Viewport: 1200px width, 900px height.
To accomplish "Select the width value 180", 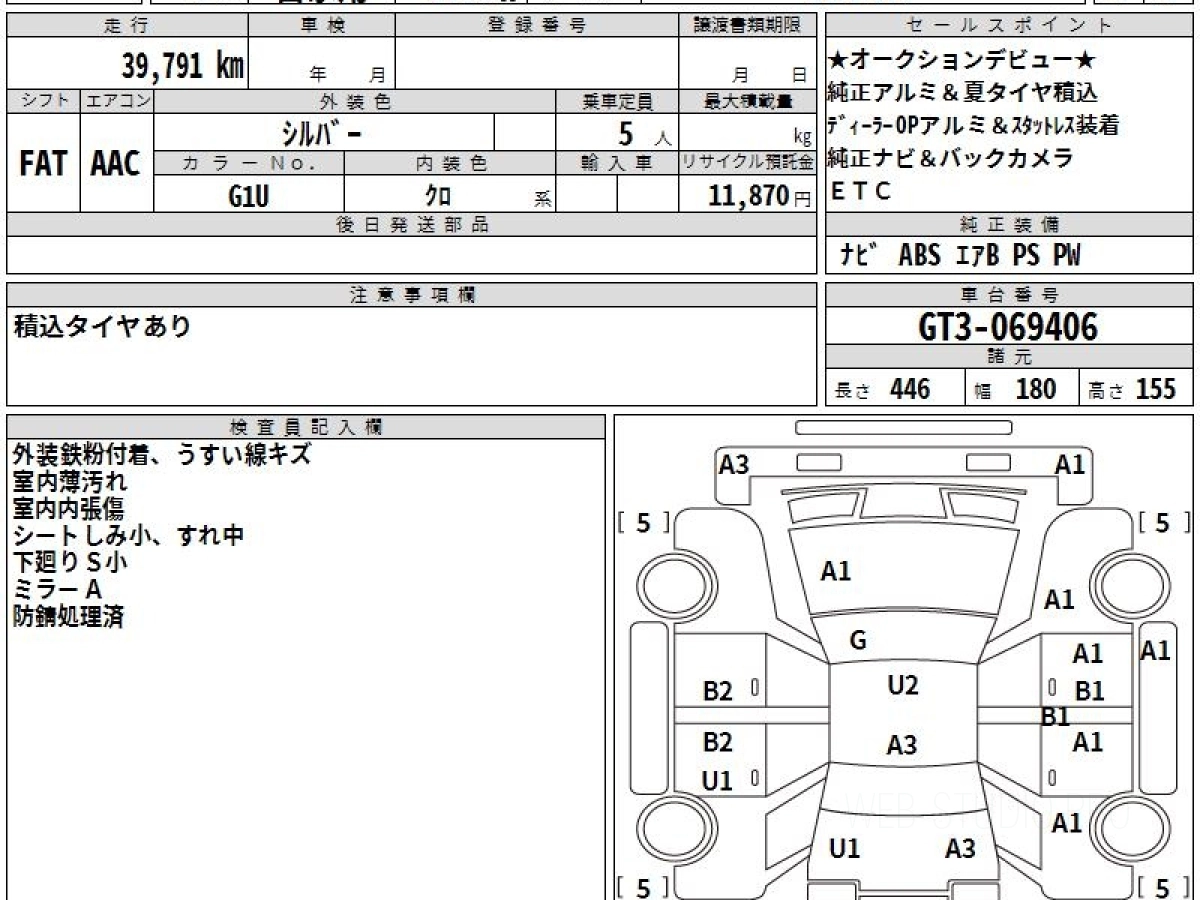I will click(1035, 389).
